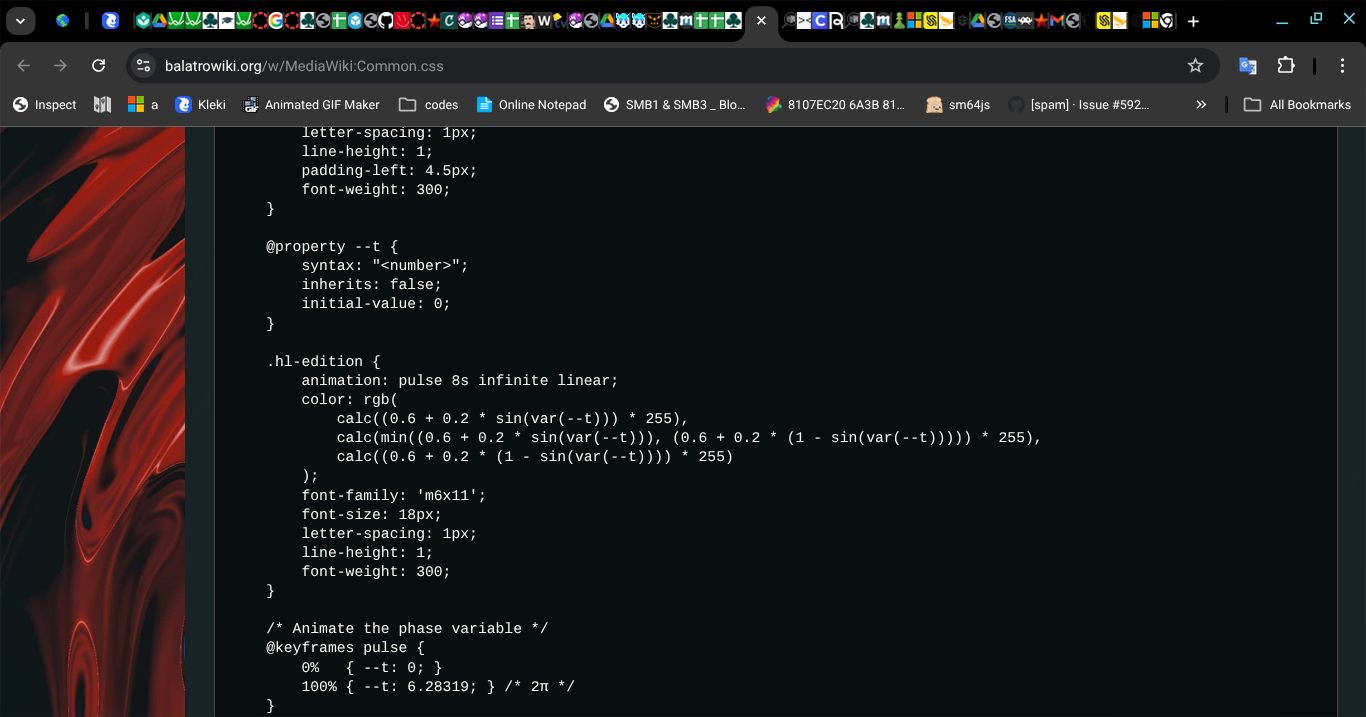Click the address bar URL field

(x=660, y=66)
